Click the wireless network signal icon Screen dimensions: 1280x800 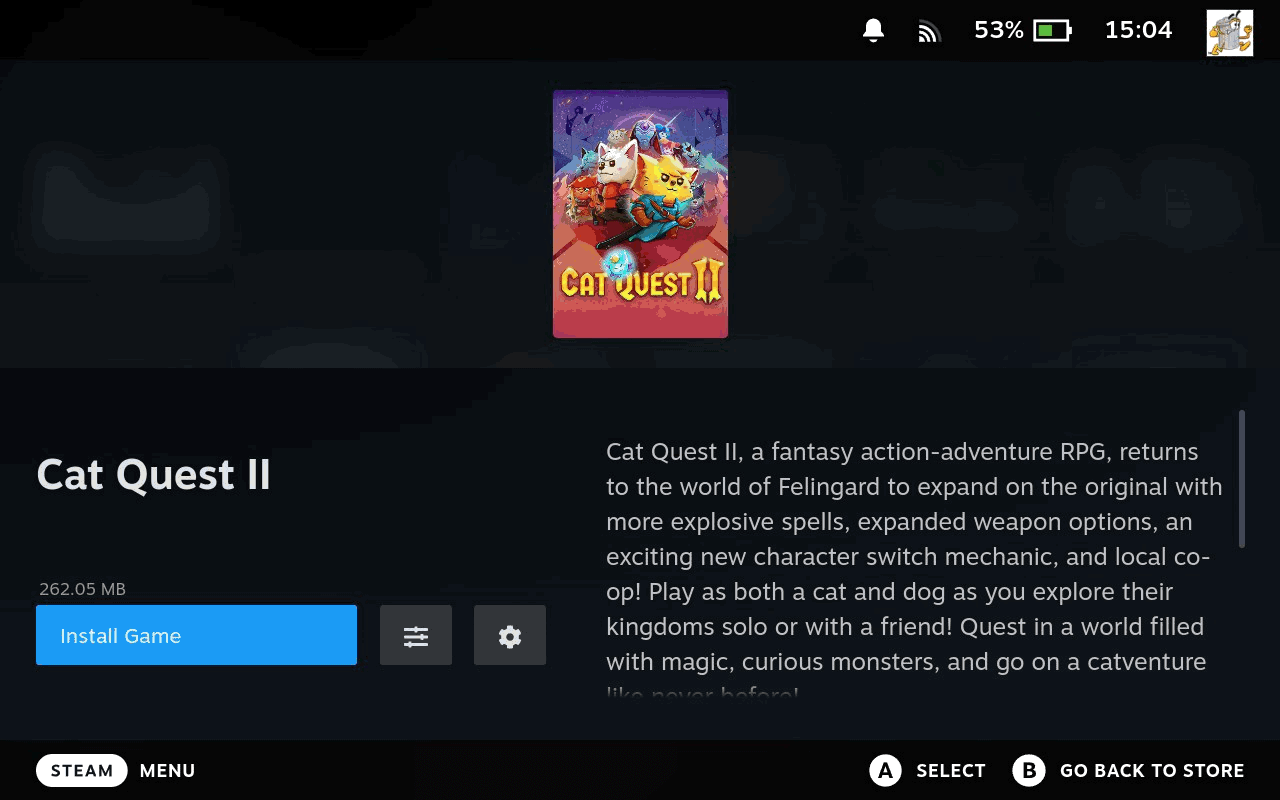[x=929, y=32]
